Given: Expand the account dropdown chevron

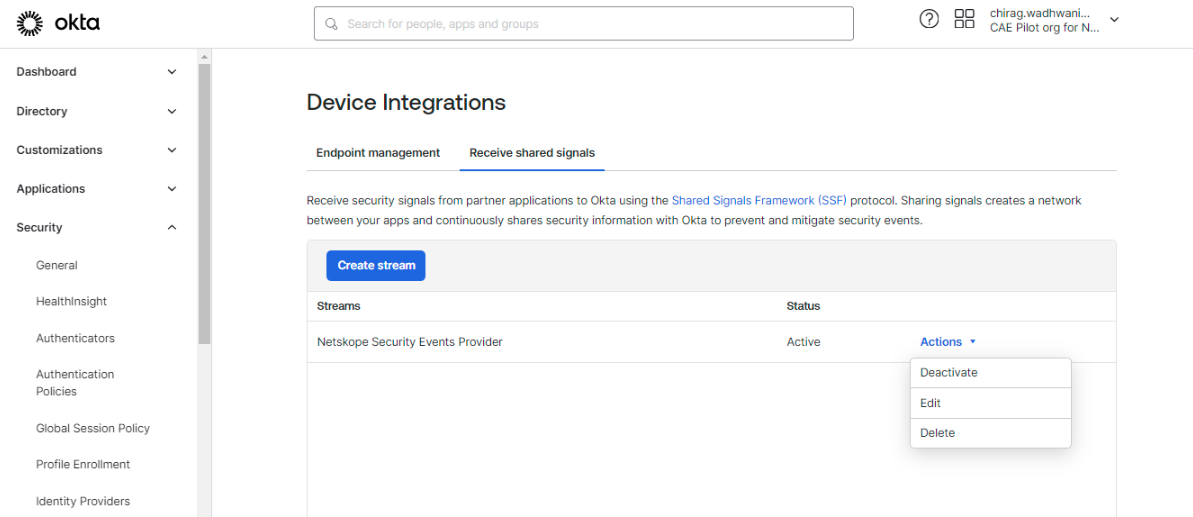Looking at the screenshot, I should [1114, 20].
